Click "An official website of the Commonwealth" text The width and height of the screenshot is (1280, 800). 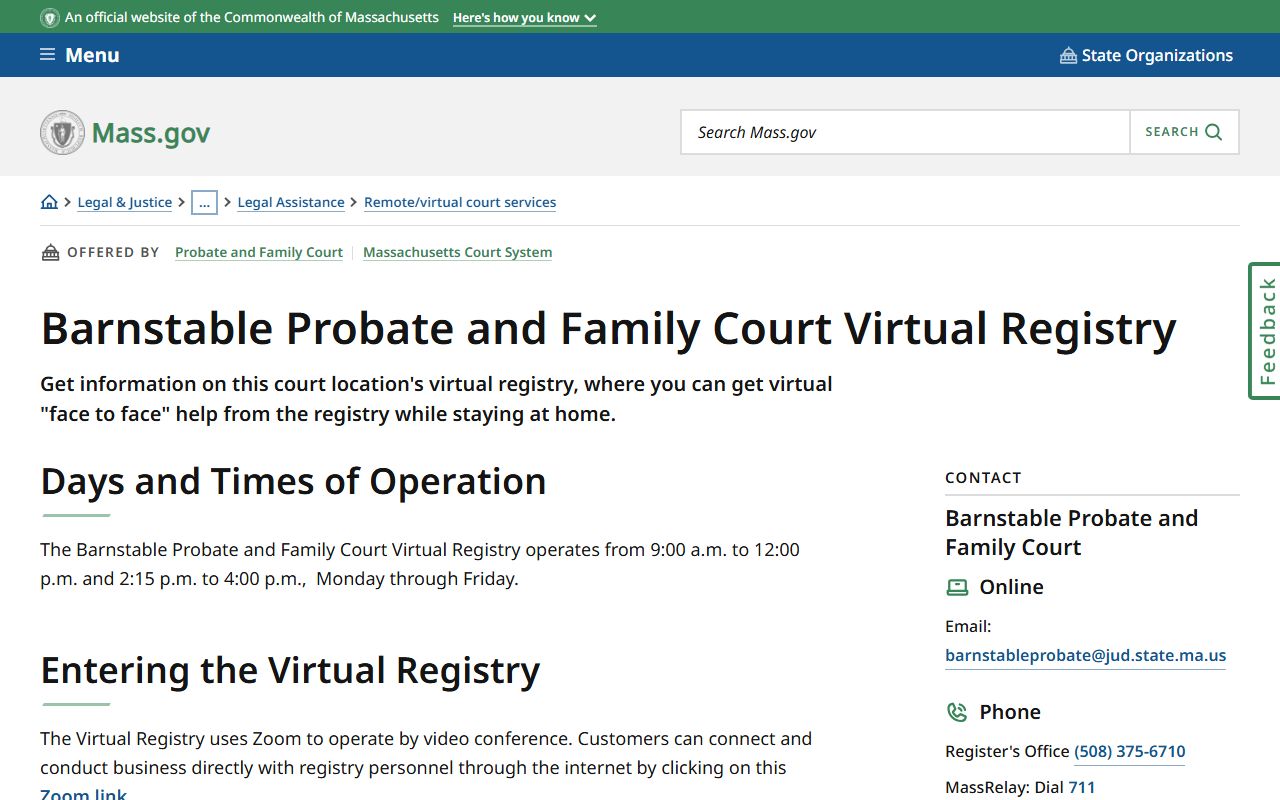[x=252, y=18]
